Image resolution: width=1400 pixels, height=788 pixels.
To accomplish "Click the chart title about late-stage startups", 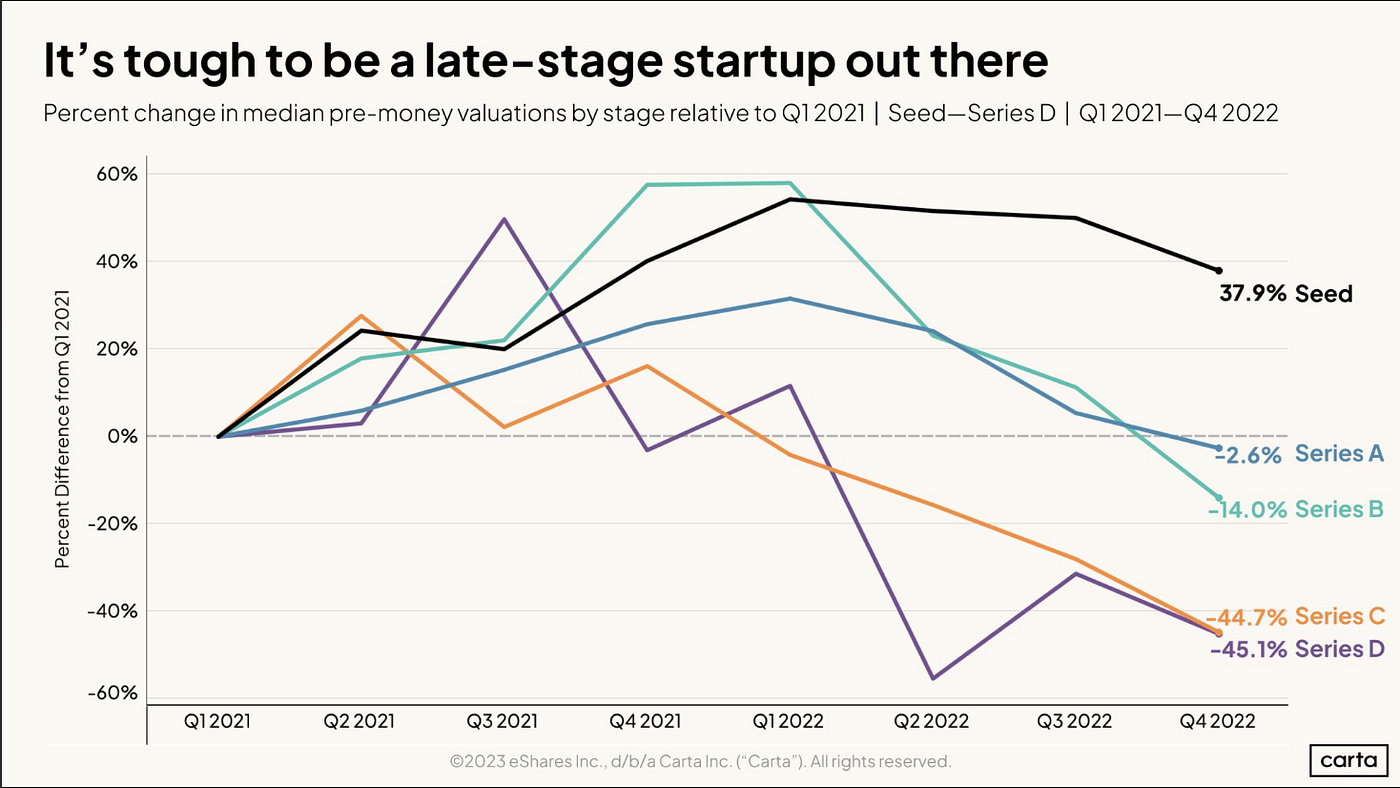I will click(545, 62).
